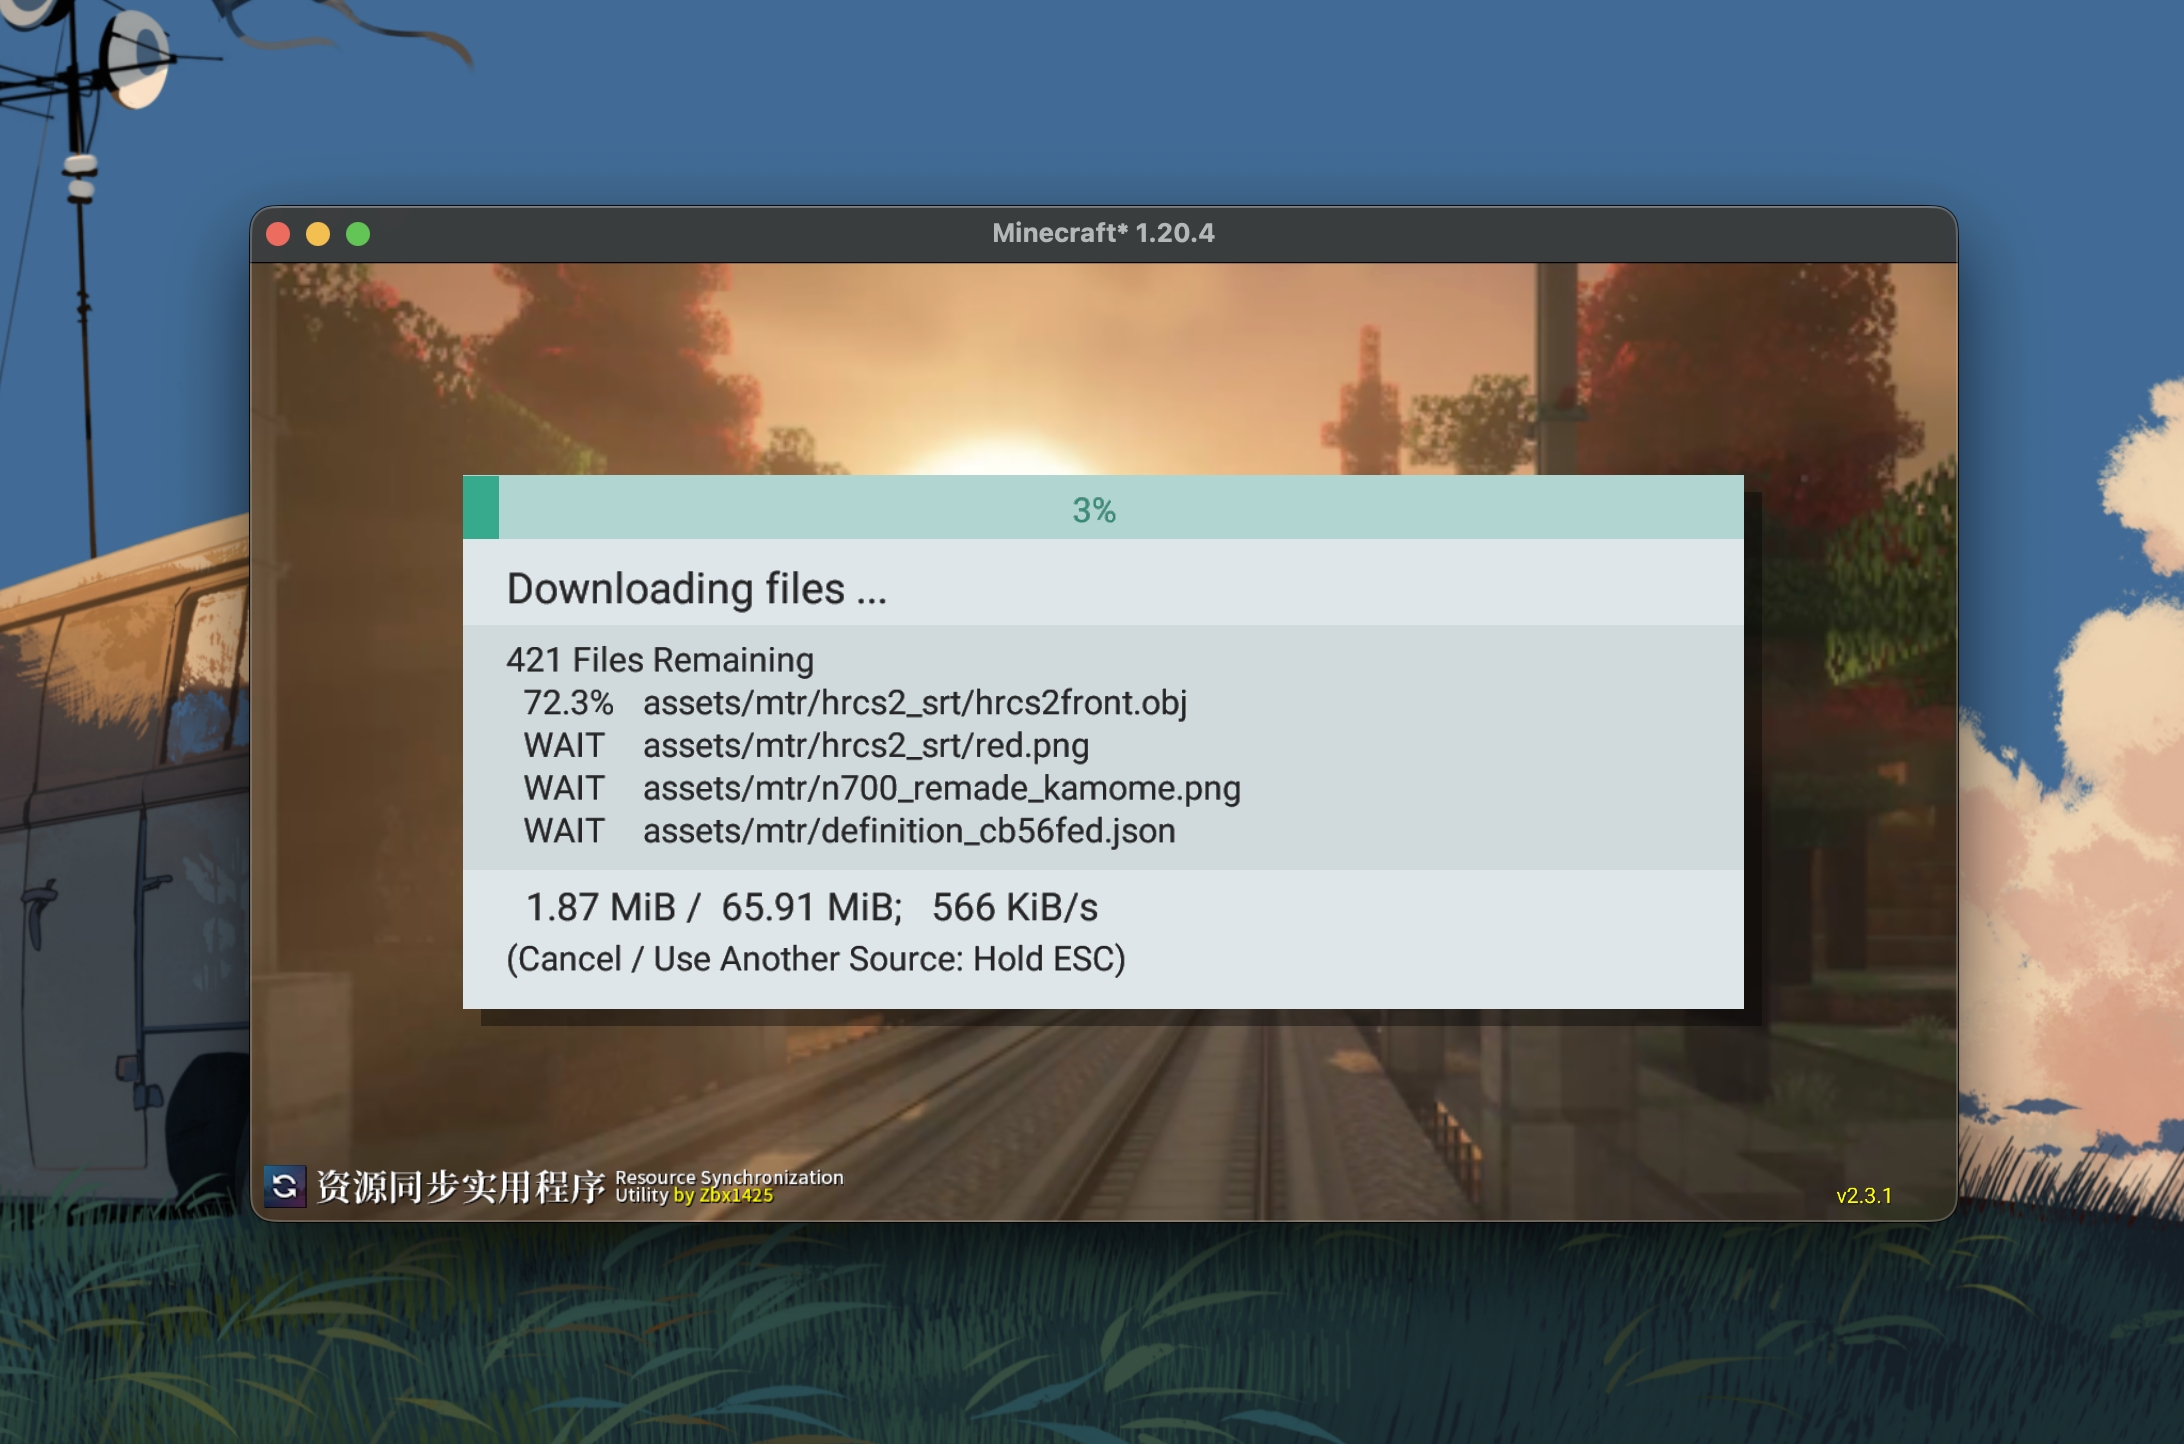
Task: Click the 421 Files Remaining text
Action: click(659, 660)
